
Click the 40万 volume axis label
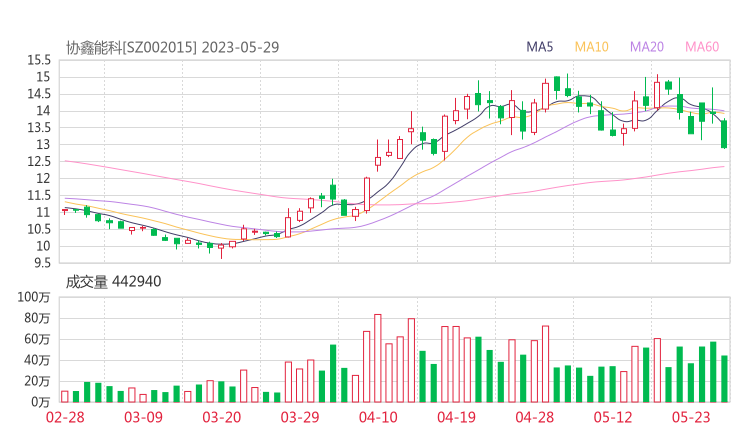click(37, 361)
